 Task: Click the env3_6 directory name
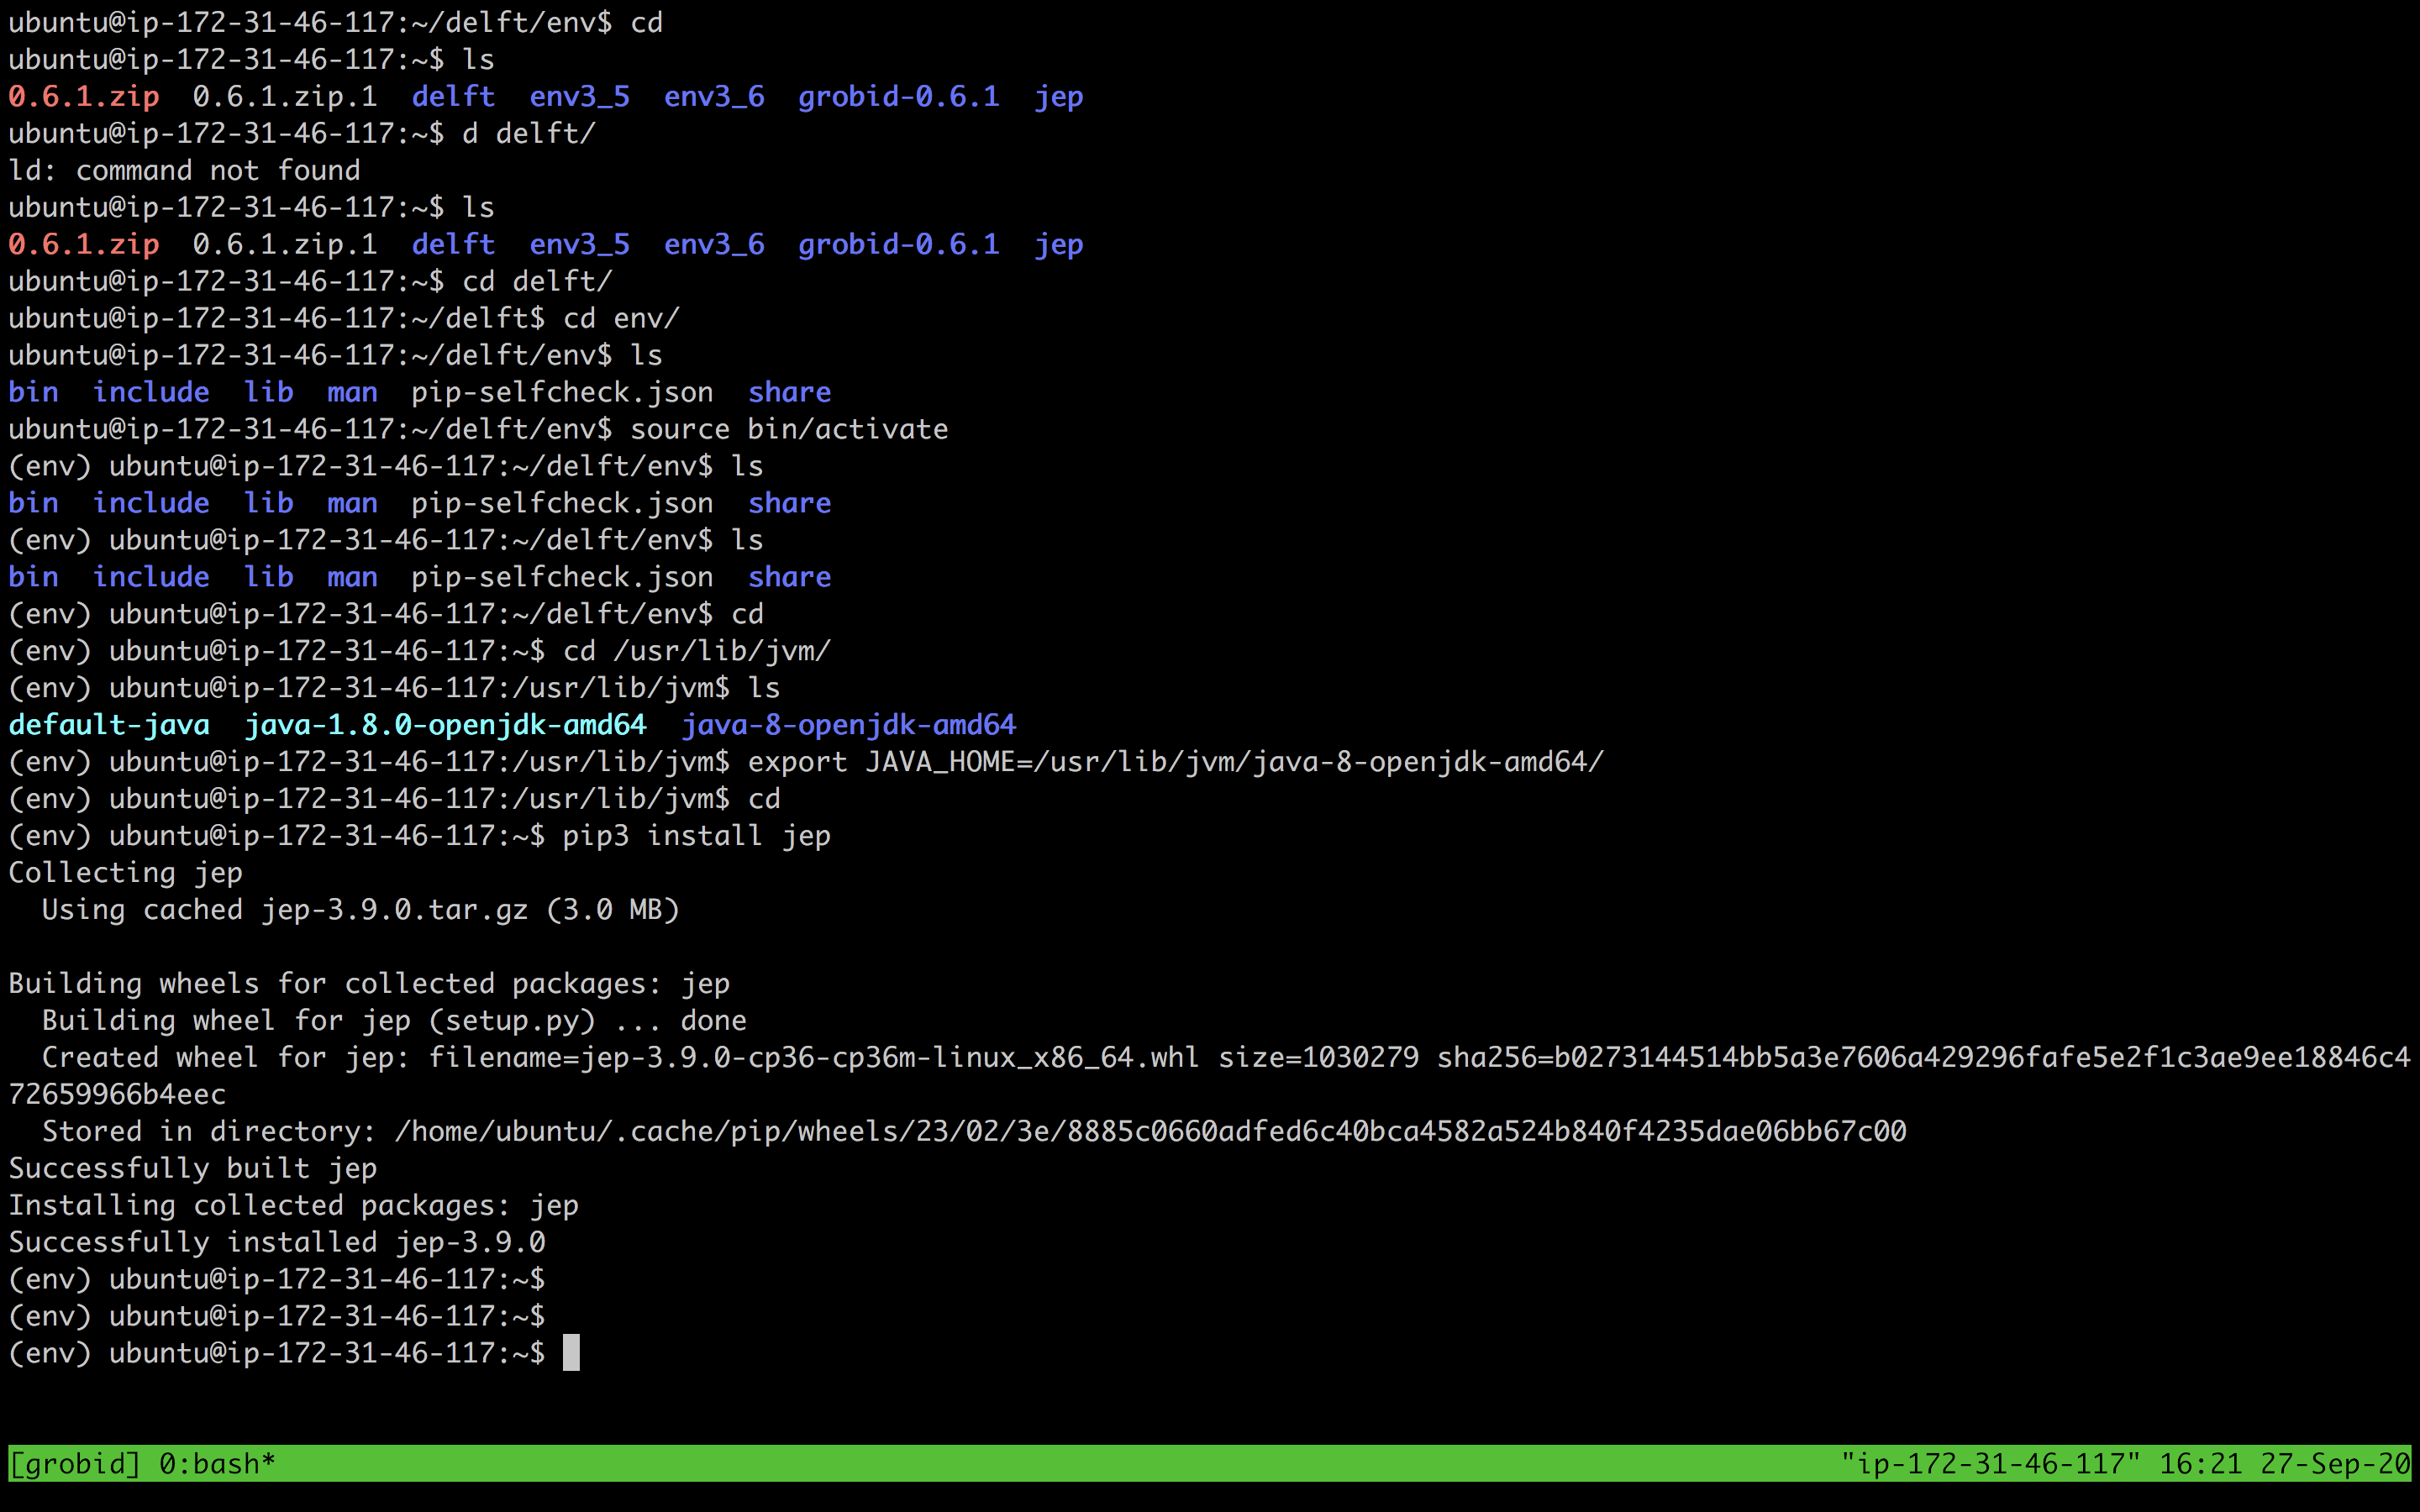tap(714, 95)
